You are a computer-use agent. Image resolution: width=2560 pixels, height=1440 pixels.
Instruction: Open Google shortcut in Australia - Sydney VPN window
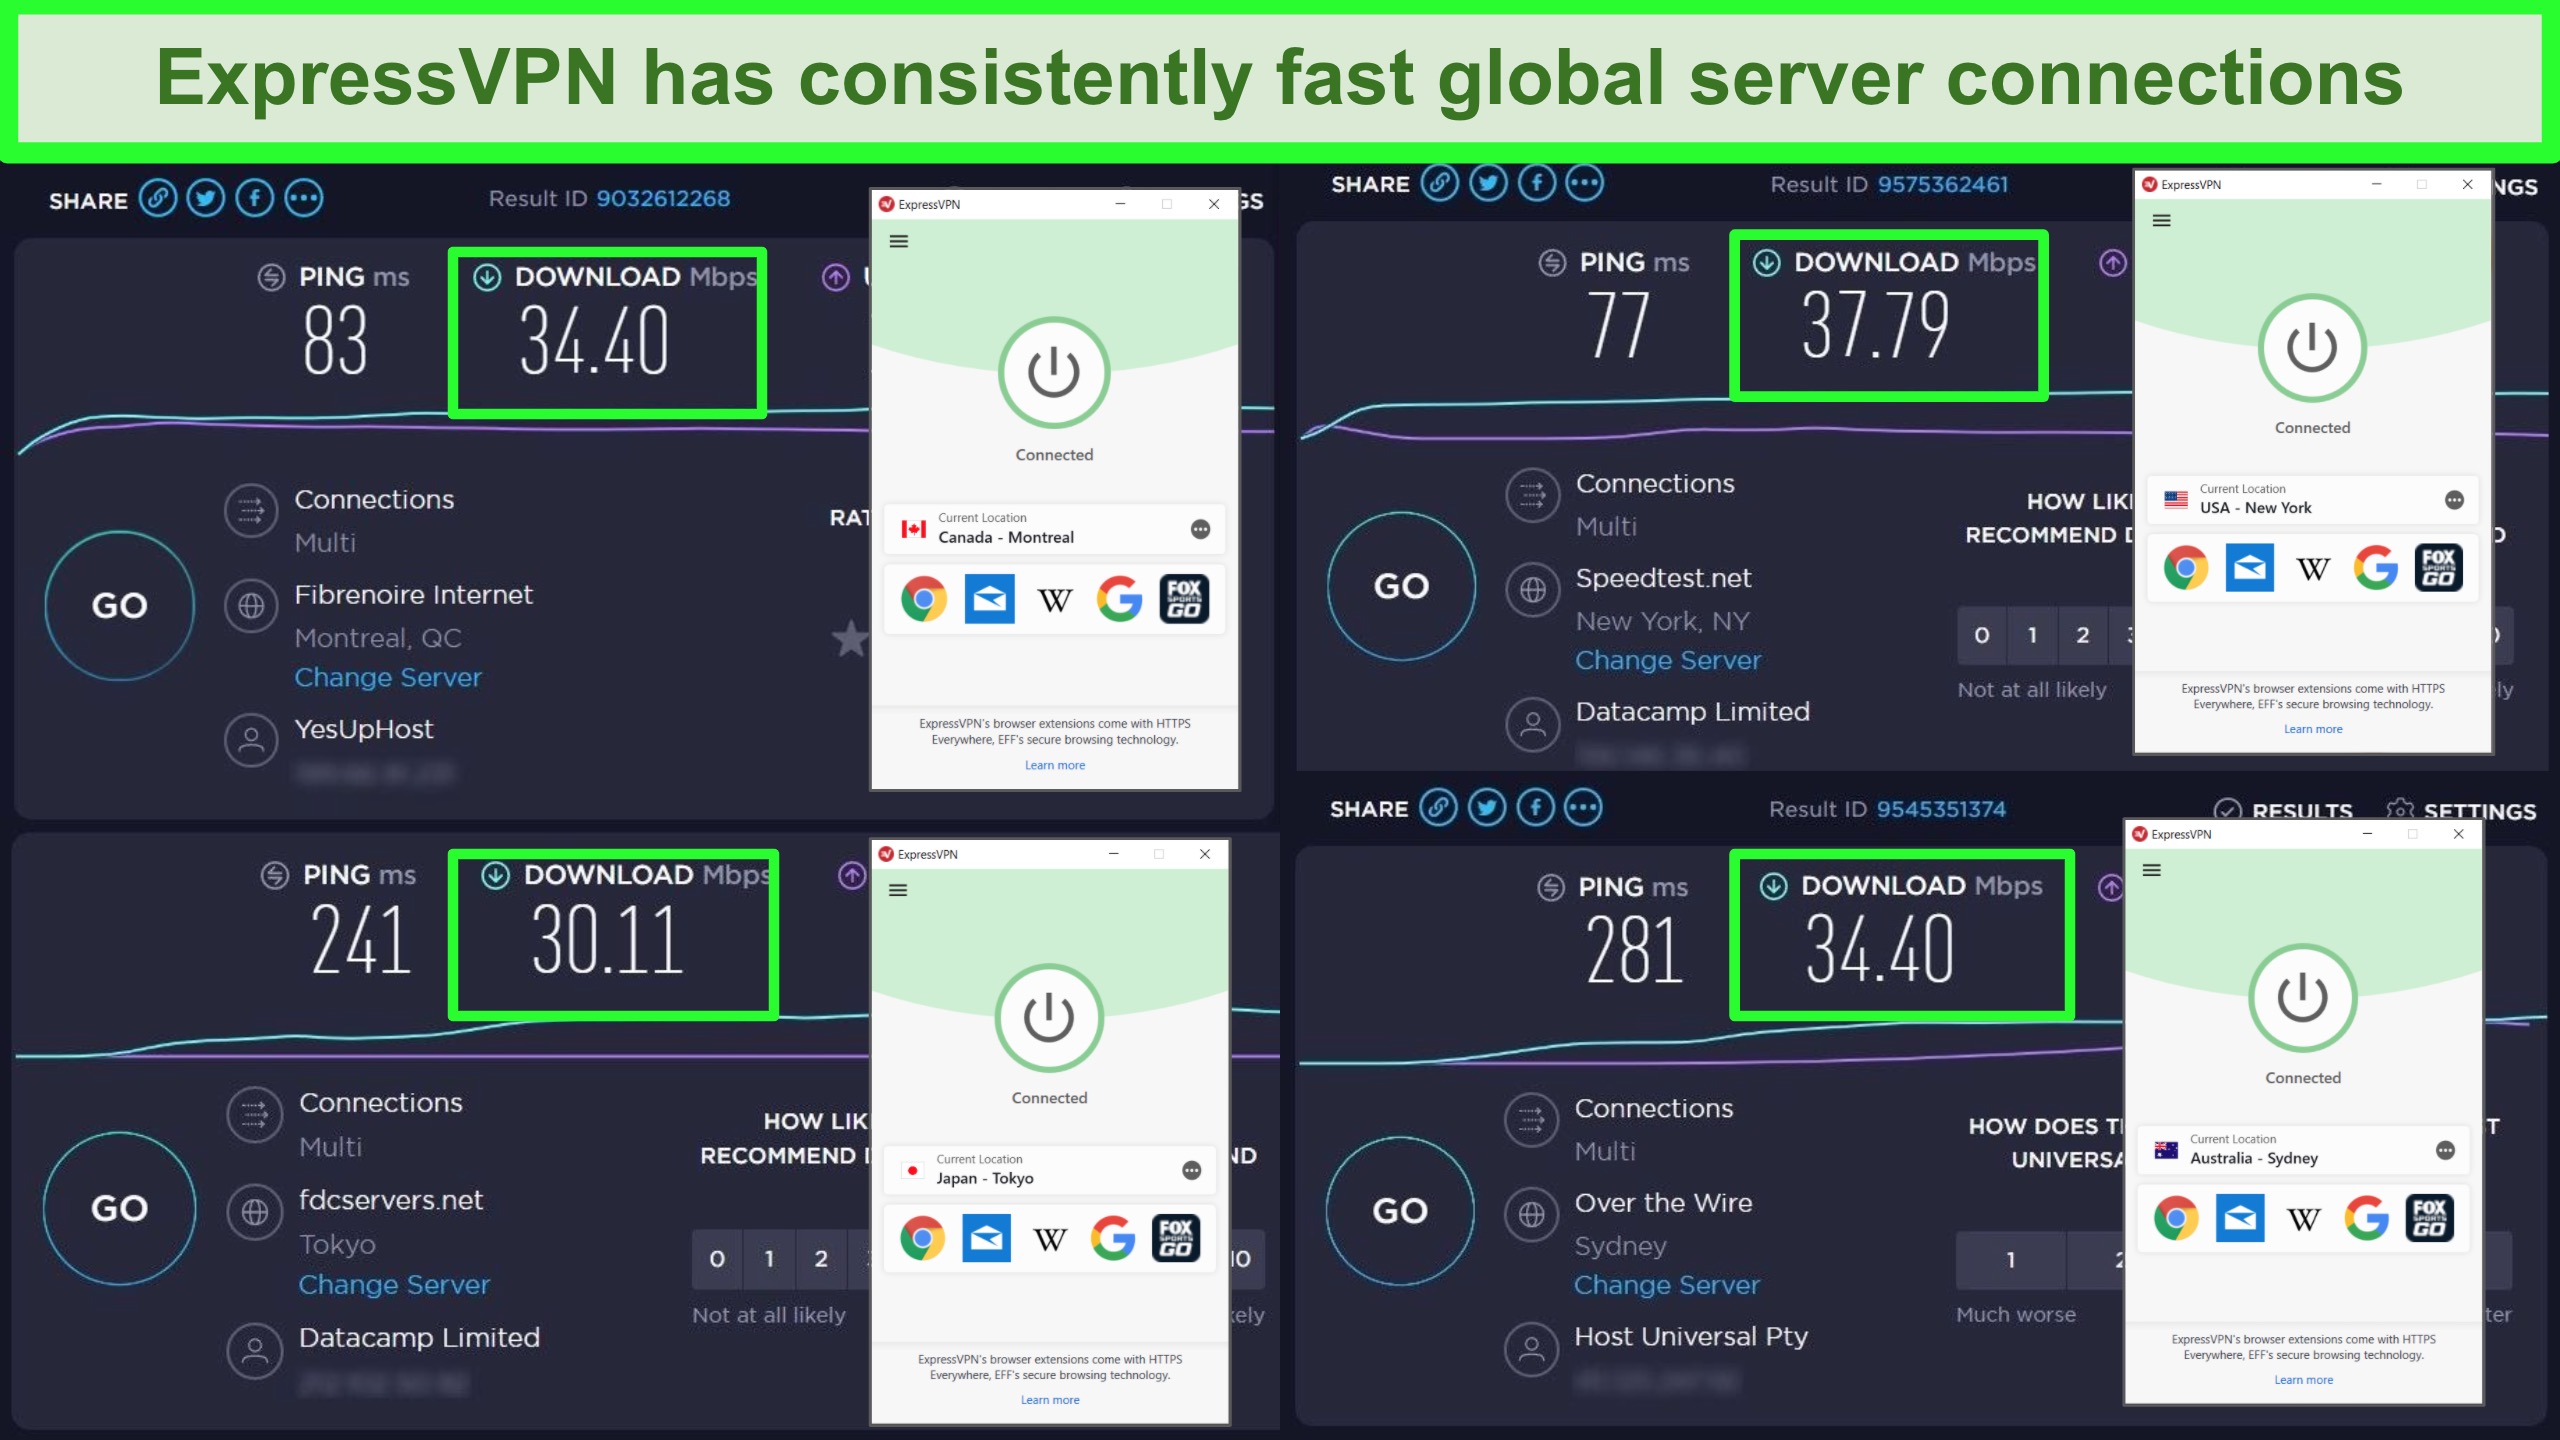(2367, 1218)
